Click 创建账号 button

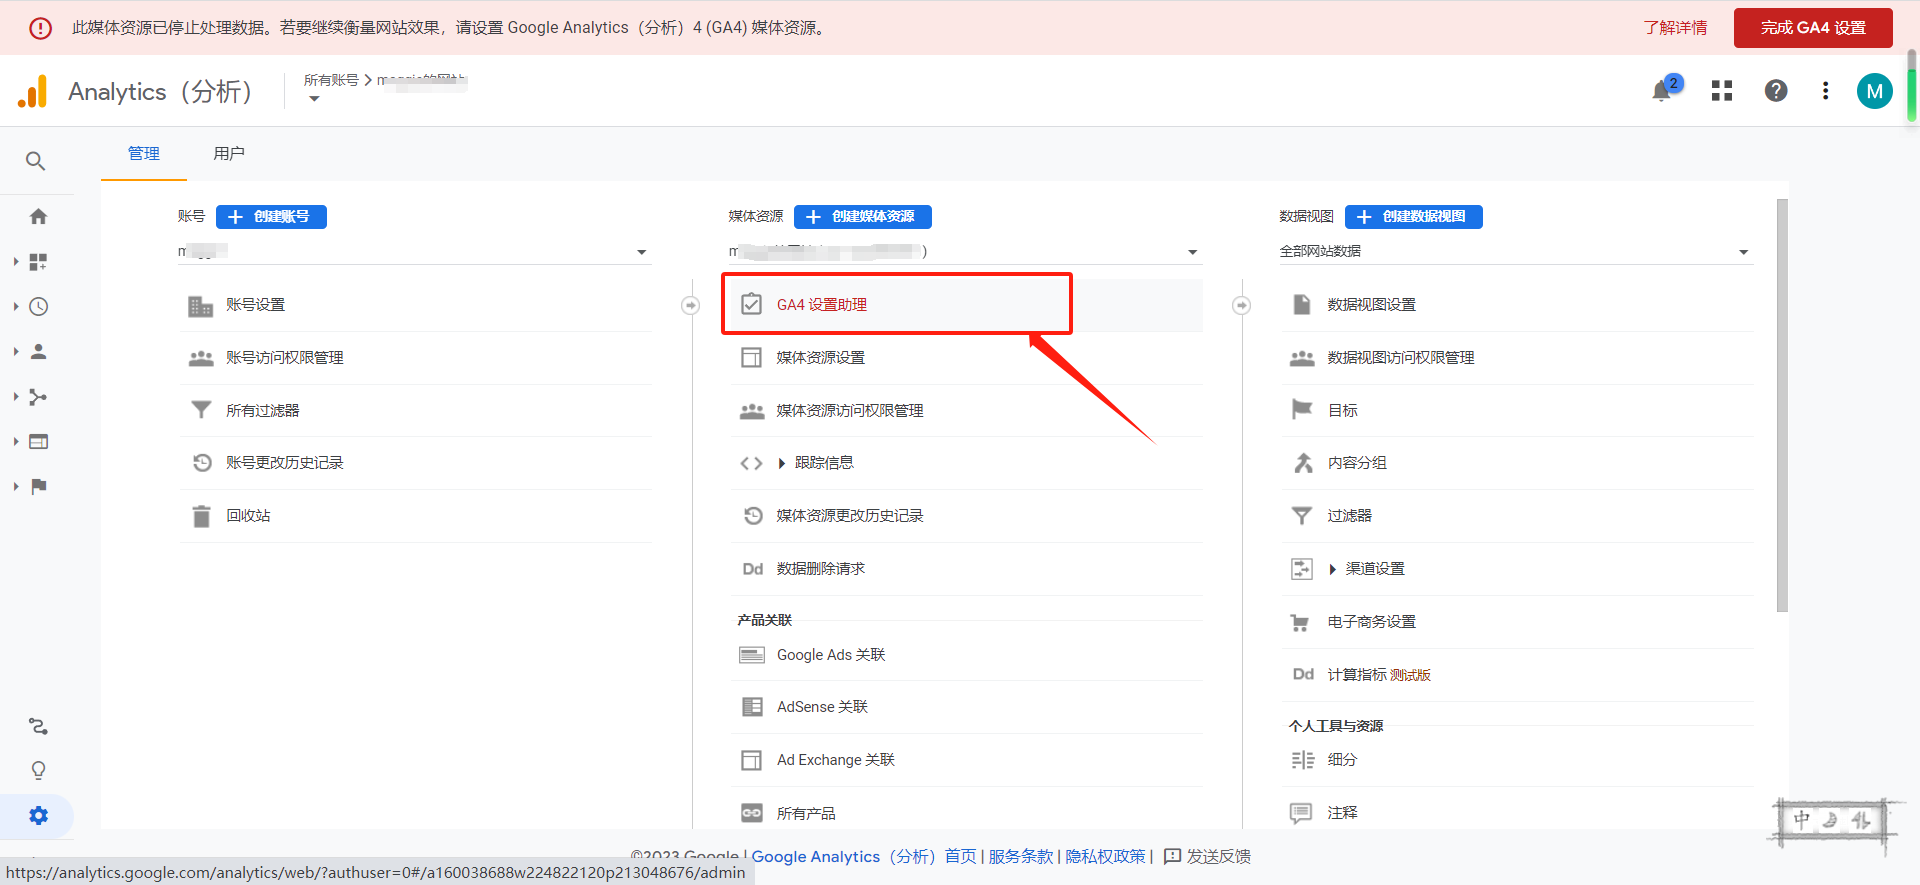pyautogui.click(x=271, y=217)
